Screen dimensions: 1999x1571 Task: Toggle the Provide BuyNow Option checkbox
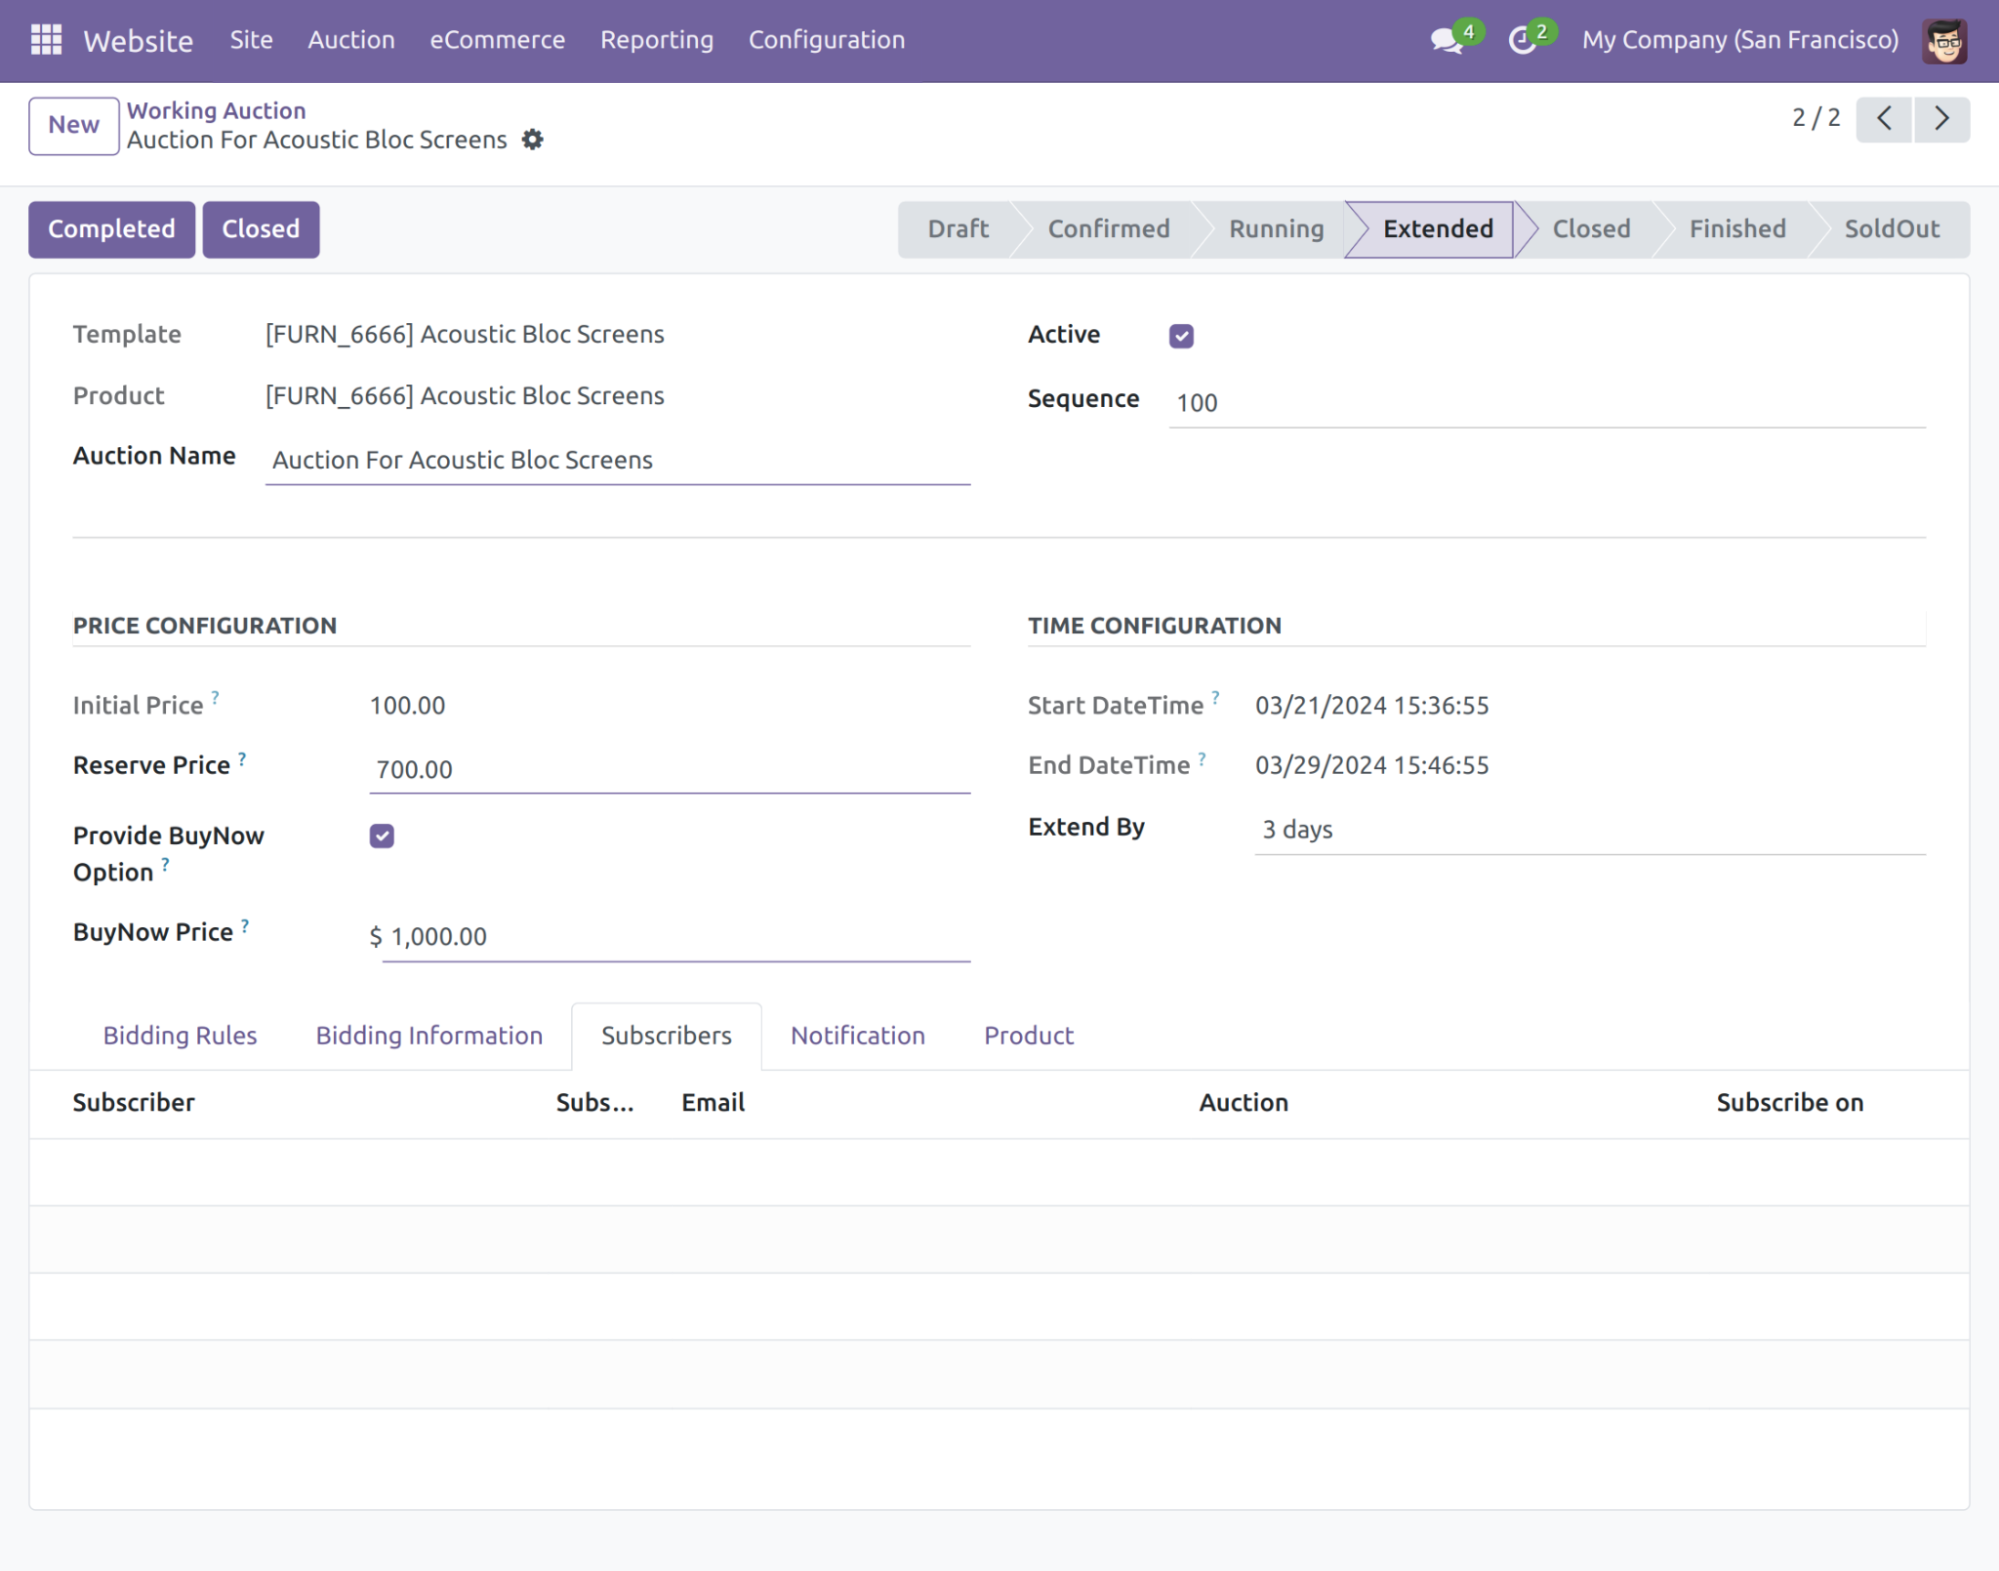[x=382, y=836]
